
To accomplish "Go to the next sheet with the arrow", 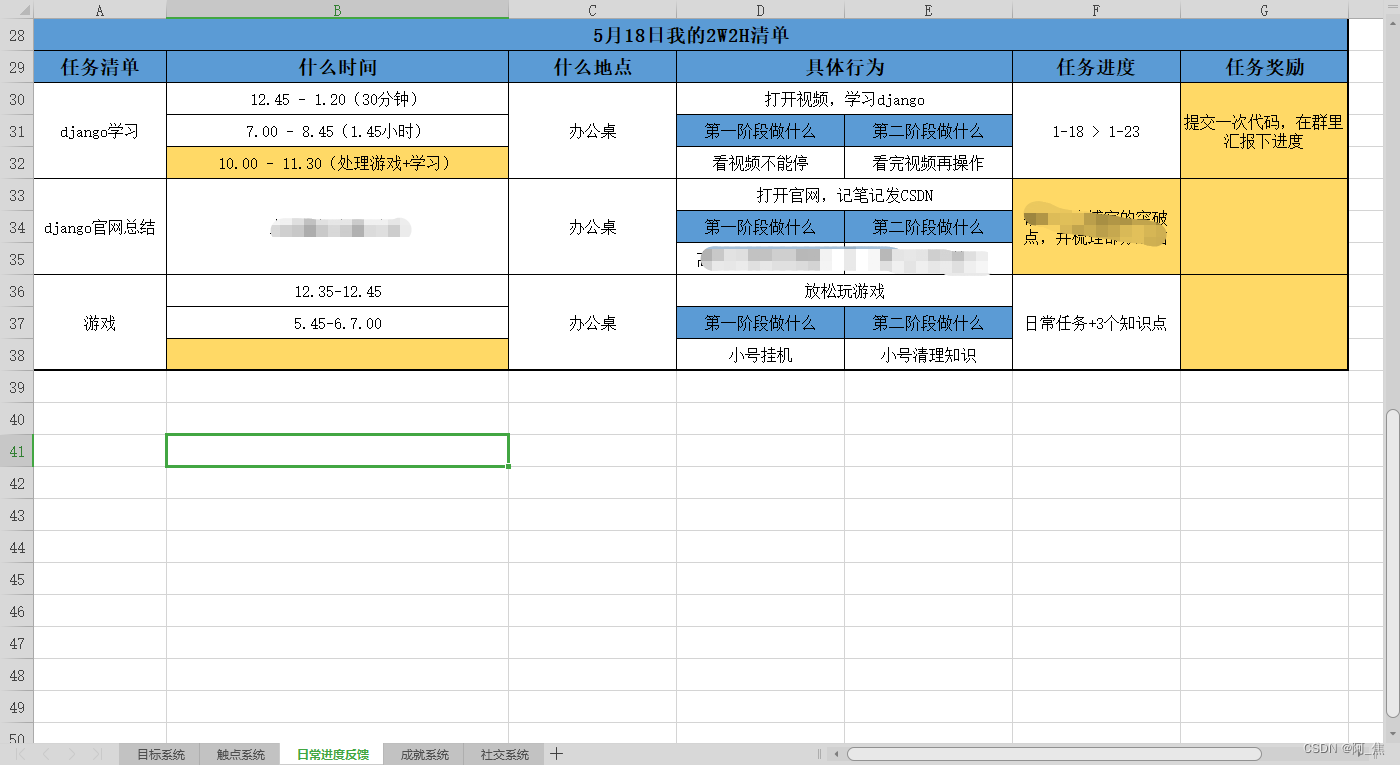I will click(x=71, y=754).
